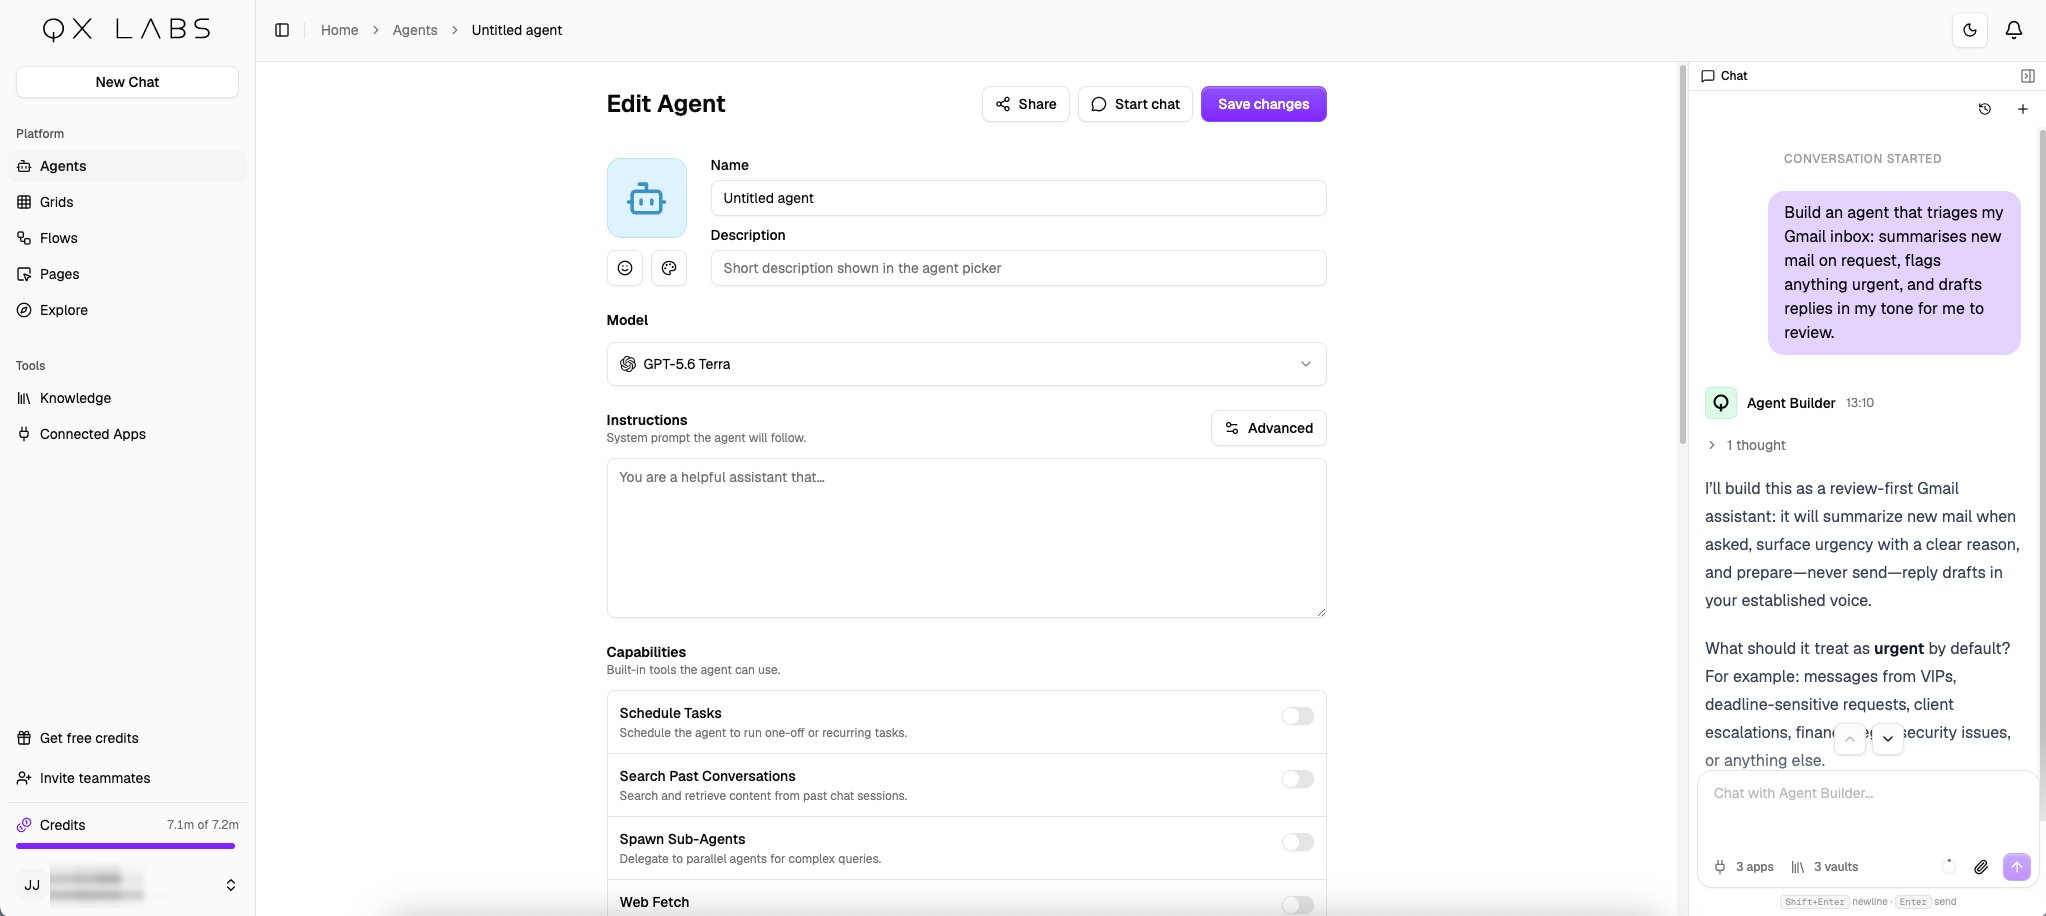Click Get free credits
The width and height of the screenshot is (2046, 916).
127,738
